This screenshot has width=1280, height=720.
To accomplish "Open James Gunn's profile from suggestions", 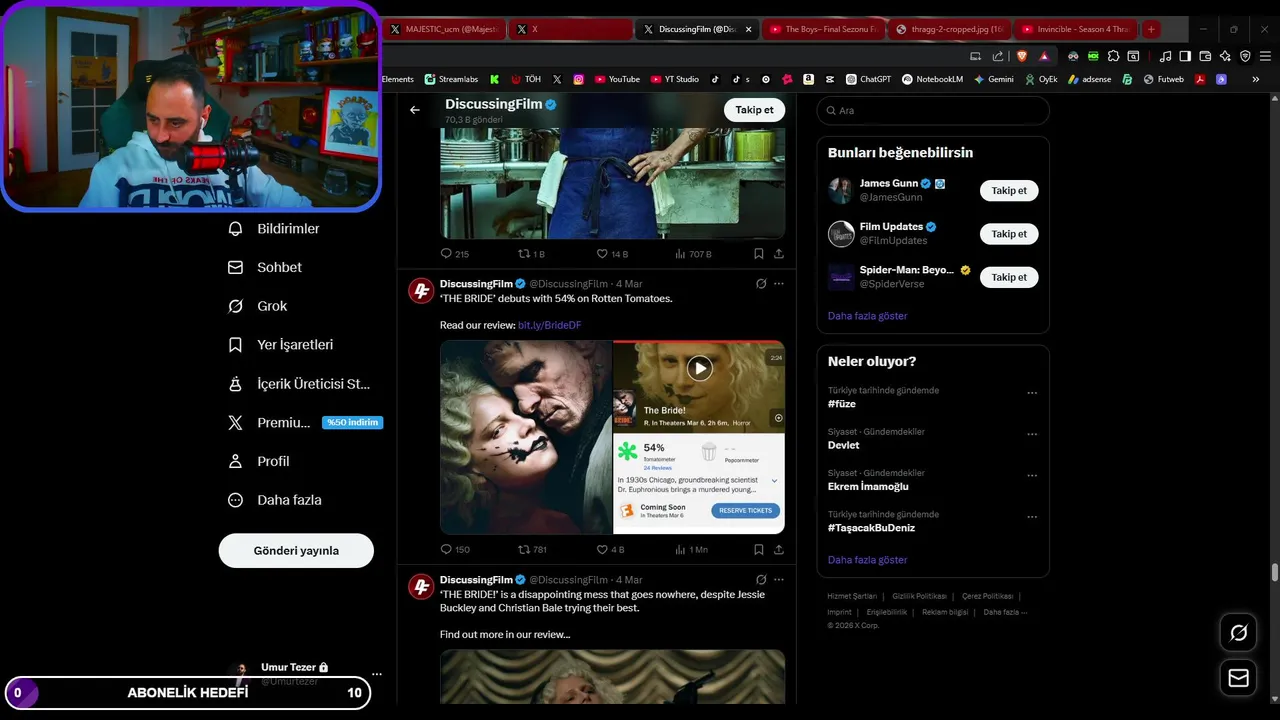I will tap(889, 184).
